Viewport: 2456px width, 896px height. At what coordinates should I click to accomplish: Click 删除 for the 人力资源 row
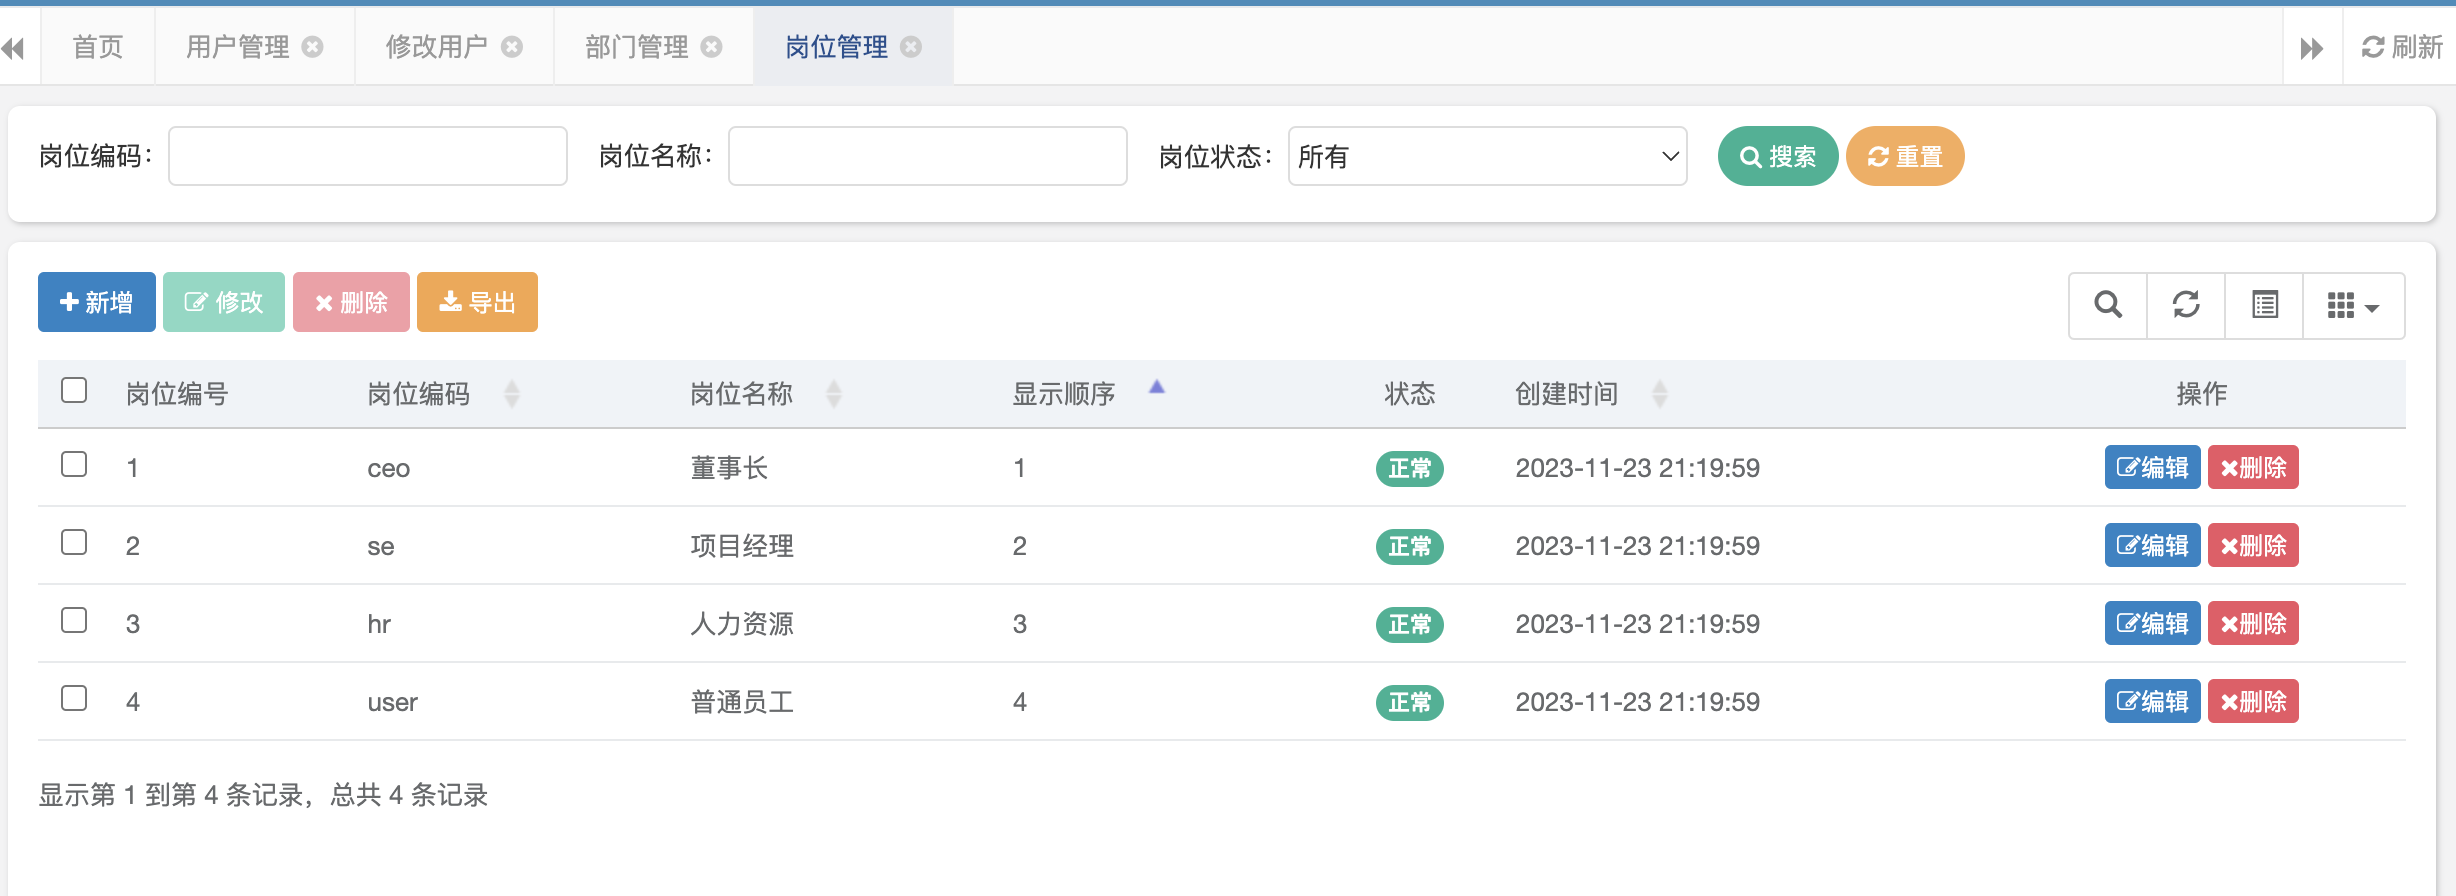coord(2253,623)
